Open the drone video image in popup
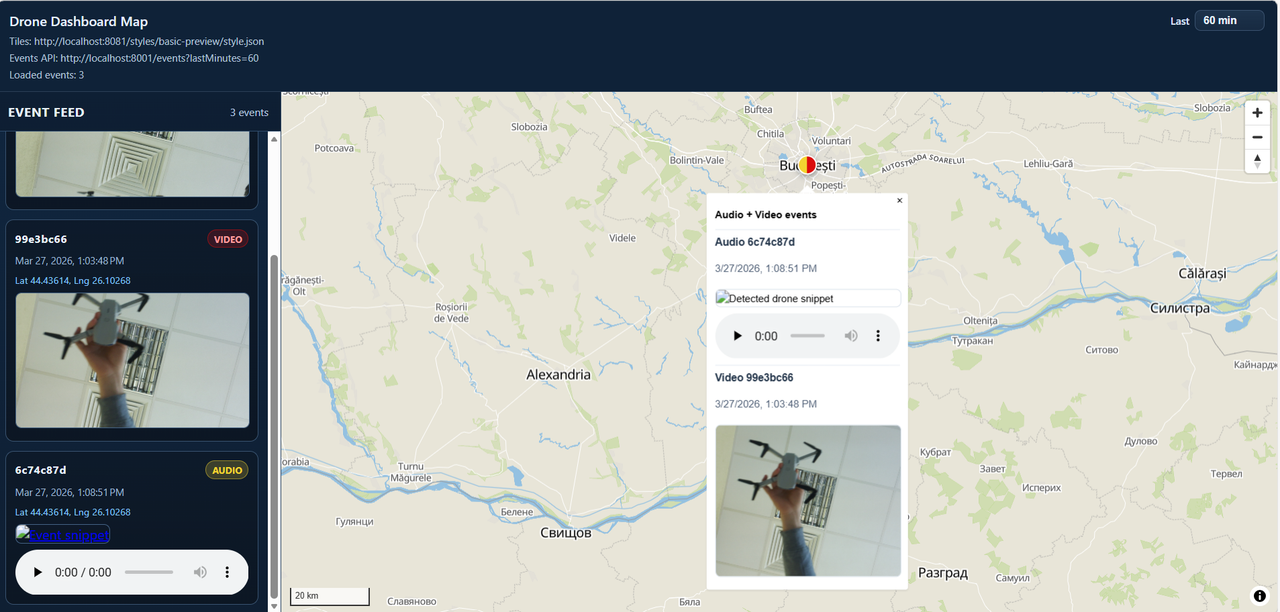 [x=808, y=501]
